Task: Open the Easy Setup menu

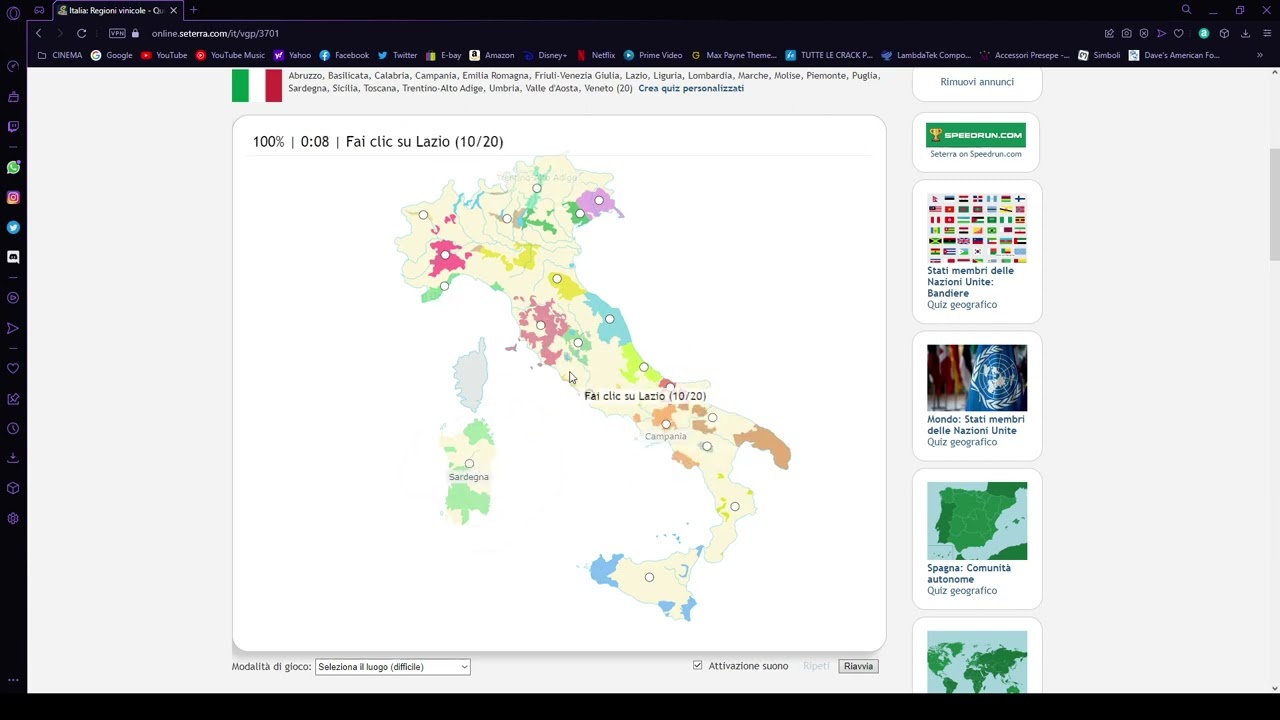Action: [1267, 33]
